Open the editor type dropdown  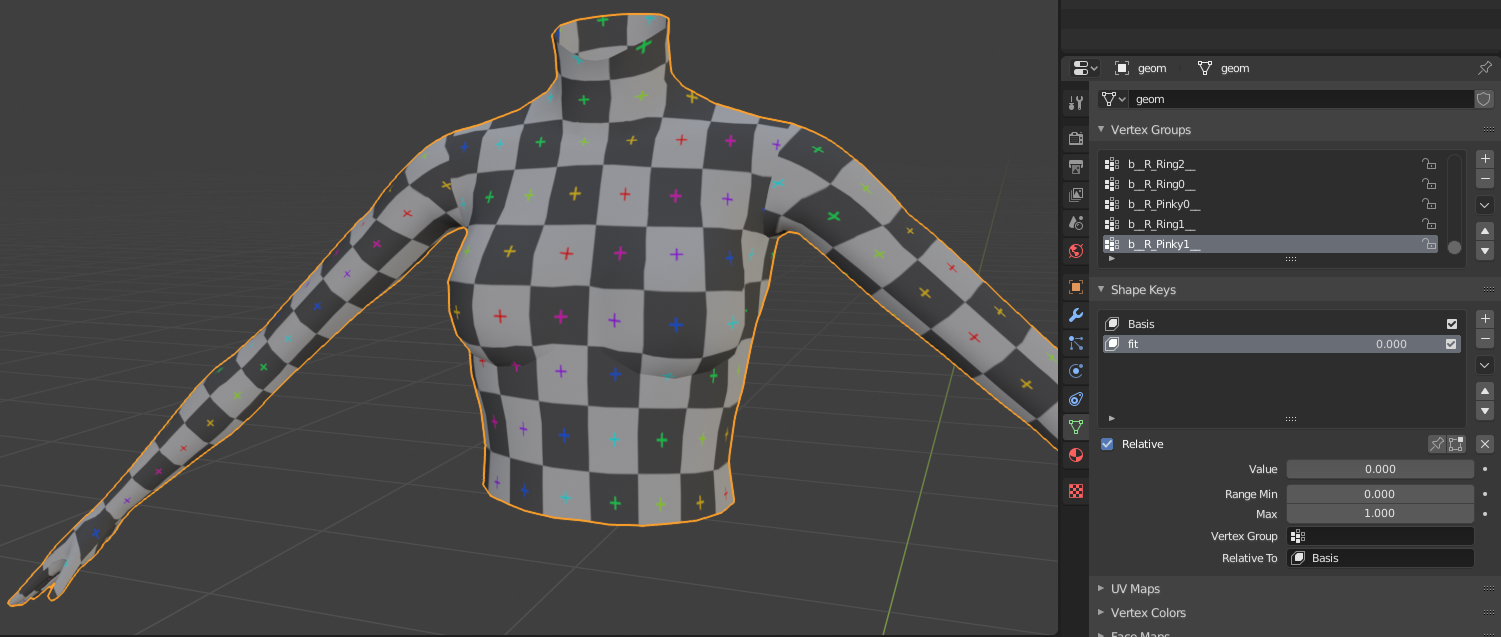pyautogui.click(x=1084, y=68)
